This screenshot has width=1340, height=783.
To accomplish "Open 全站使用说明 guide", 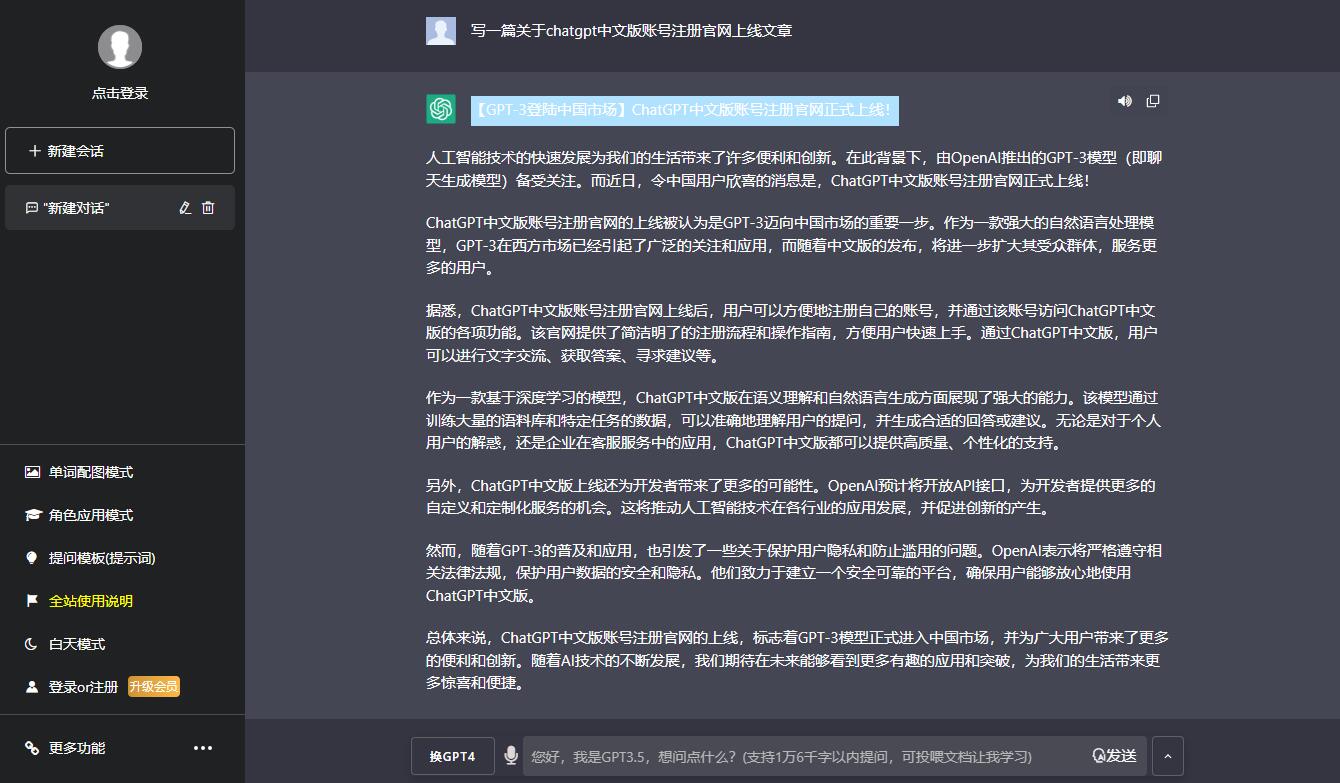I will tap(91, 601).
